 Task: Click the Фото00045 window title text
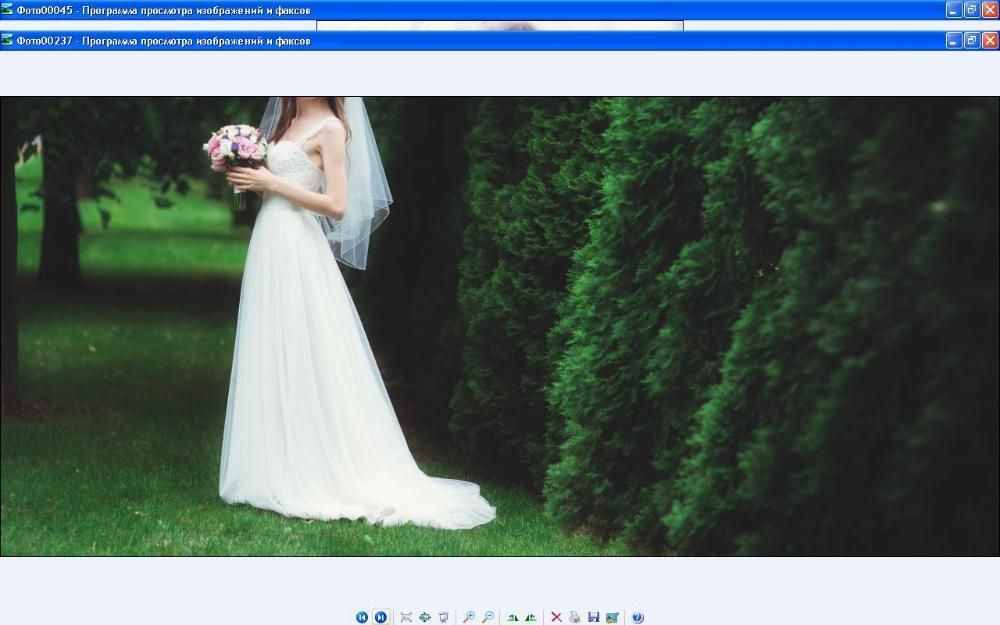[163, 10]
